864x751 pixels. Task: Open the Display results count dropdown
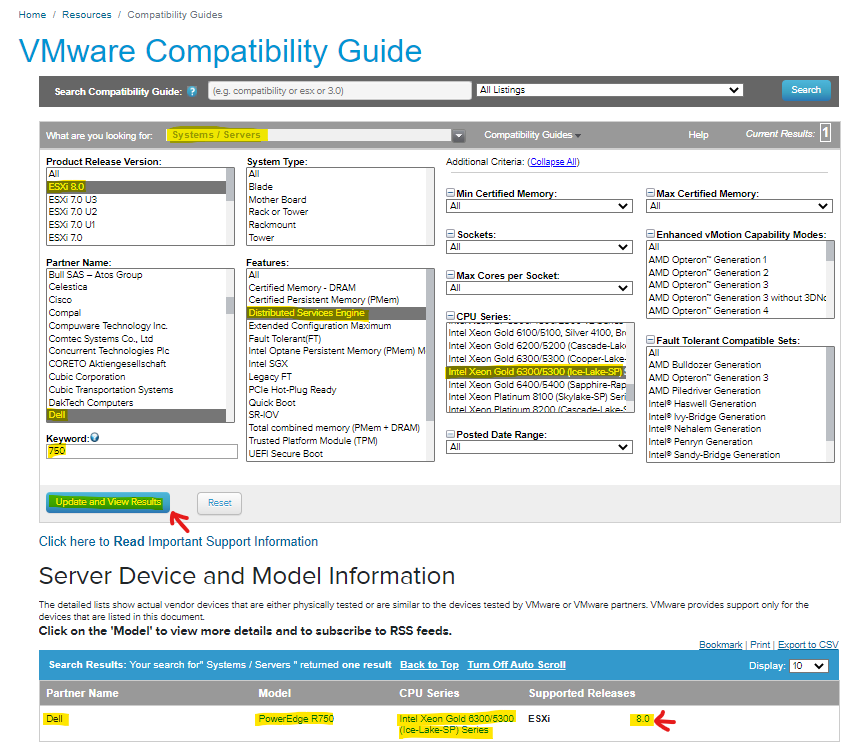coord(808,666)
